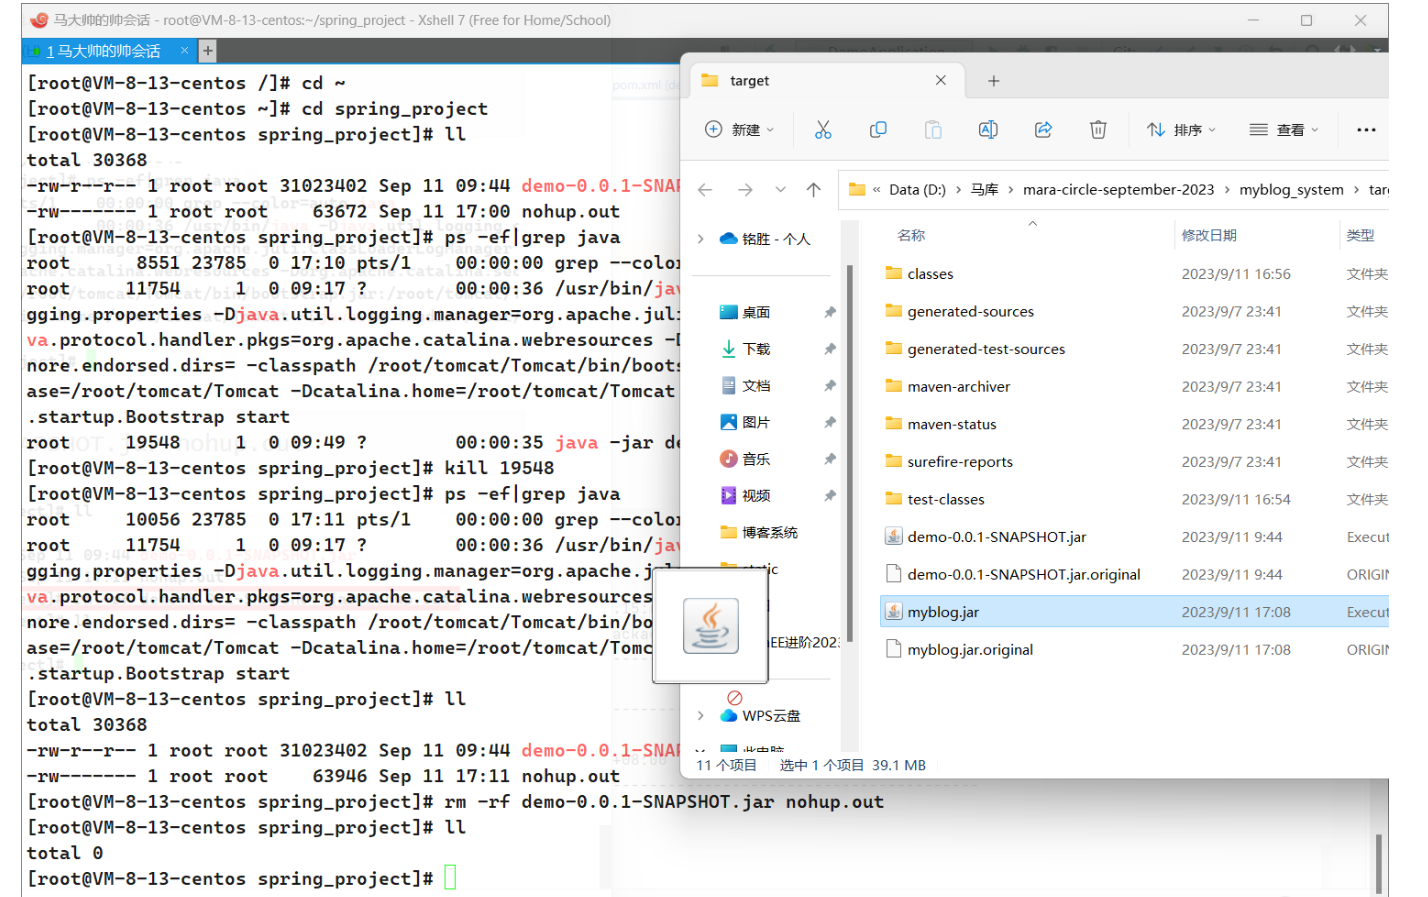Click the Share icon in Explorer toolbar
Image resolution: width=1428 pixels, height=897 pixels.
tap(1043, 130)
